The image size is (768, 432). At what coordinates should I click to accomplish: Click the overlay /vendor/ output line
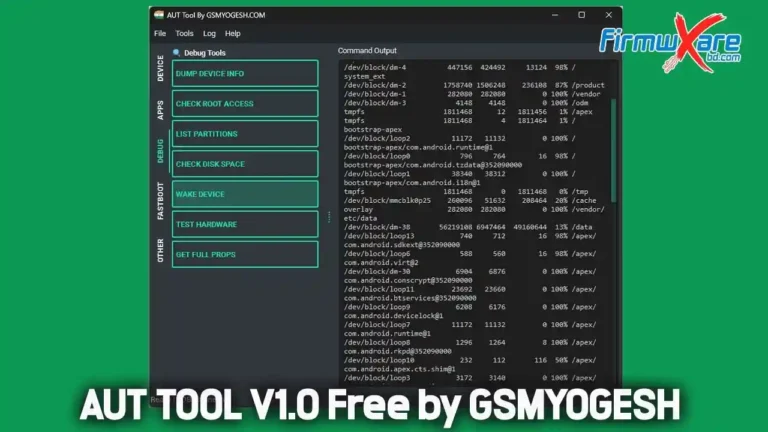(474, 210)
